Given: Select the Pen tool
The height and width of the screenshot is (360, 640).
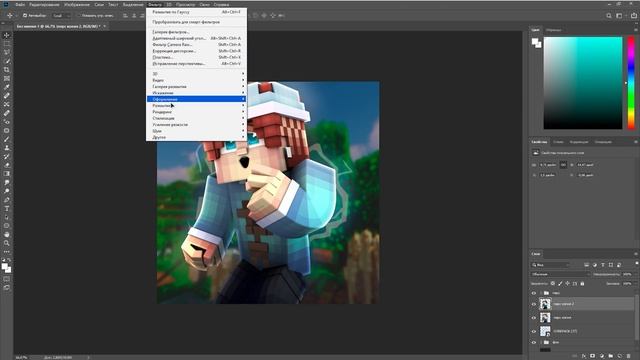Looking at the screenshot, I should (x=7, y=200).
